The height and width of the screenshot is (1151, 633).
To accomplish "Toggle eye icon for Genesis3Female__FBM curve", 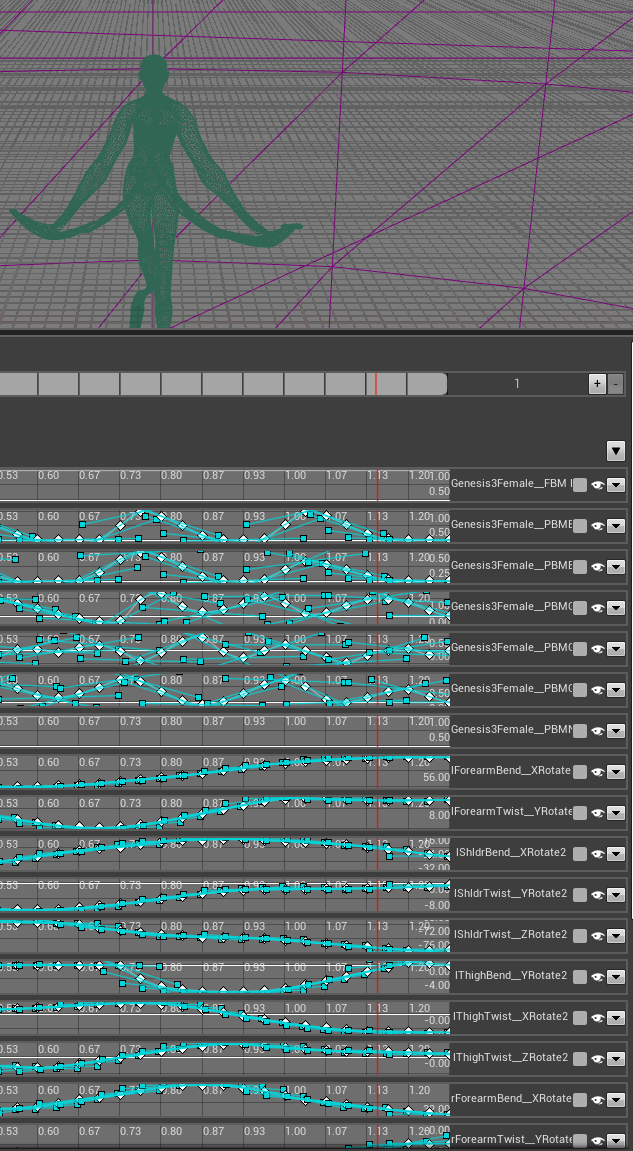I will click(598, 485).
